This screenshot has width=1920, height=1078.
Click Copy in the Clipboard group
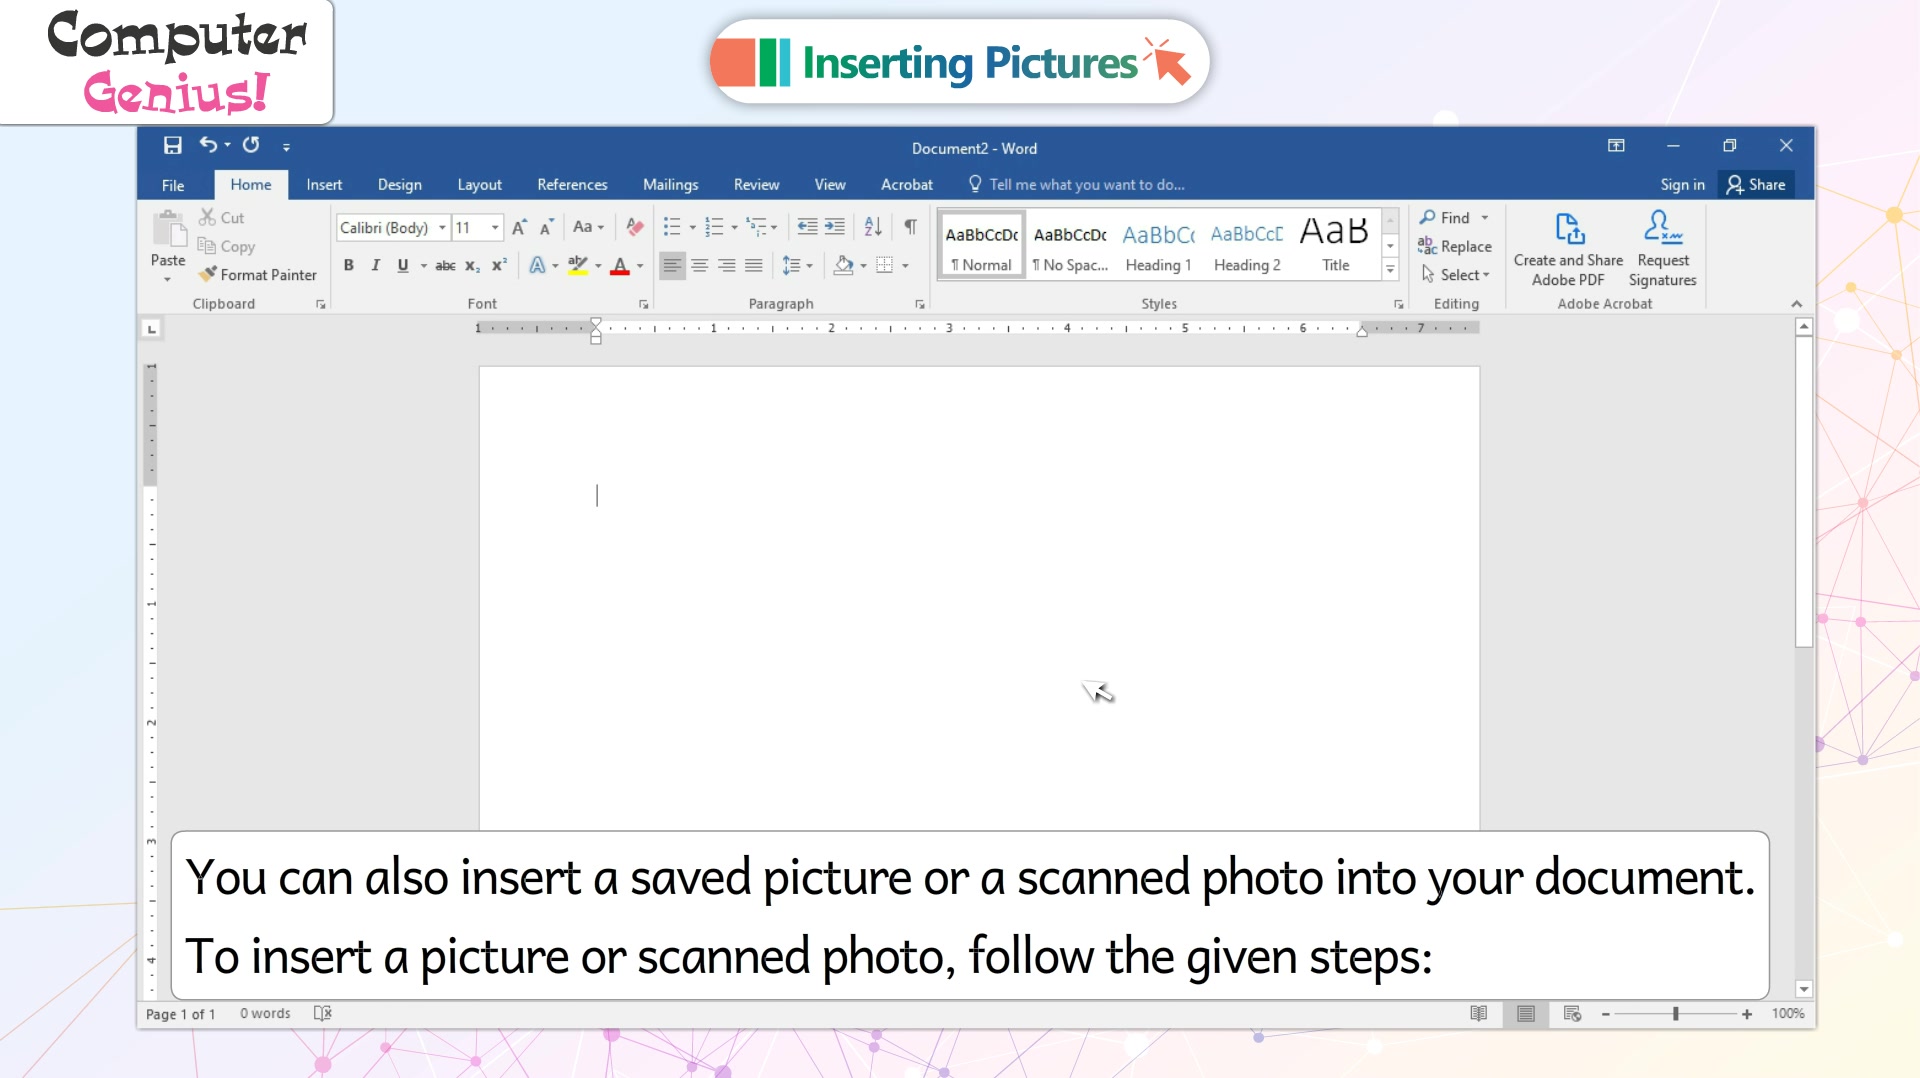click(x=226, y=246)
